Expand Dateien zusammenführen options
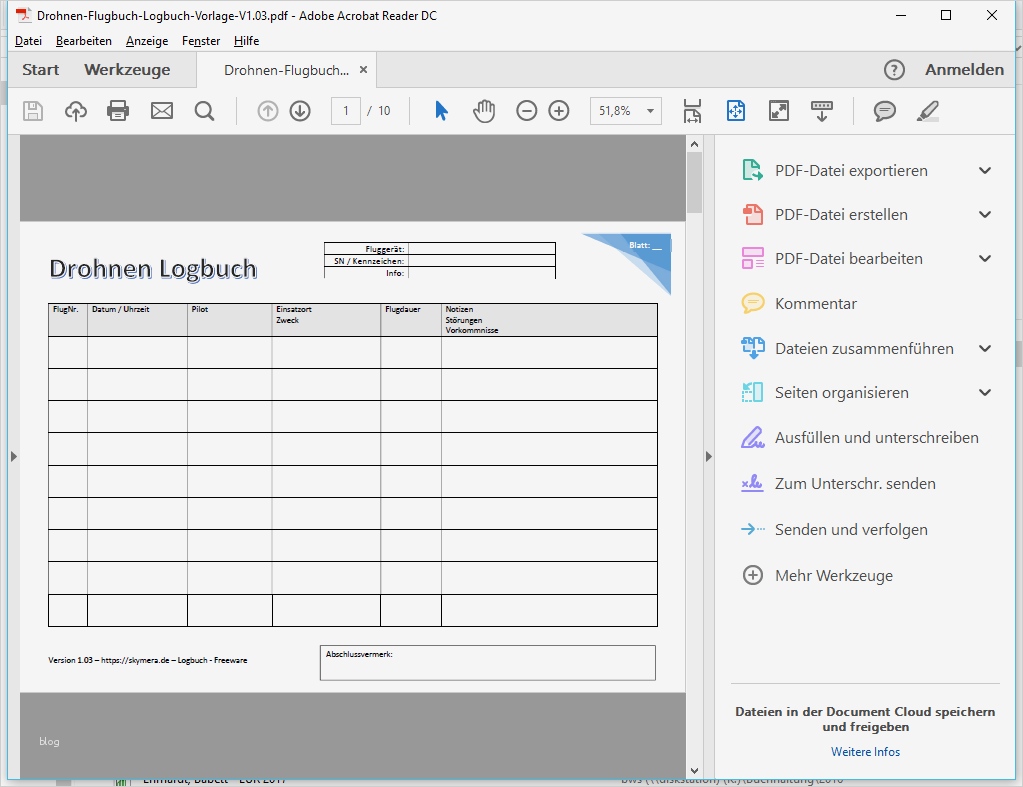The image size is (1023, 787). pyautogui.click(x=985, y=349)
